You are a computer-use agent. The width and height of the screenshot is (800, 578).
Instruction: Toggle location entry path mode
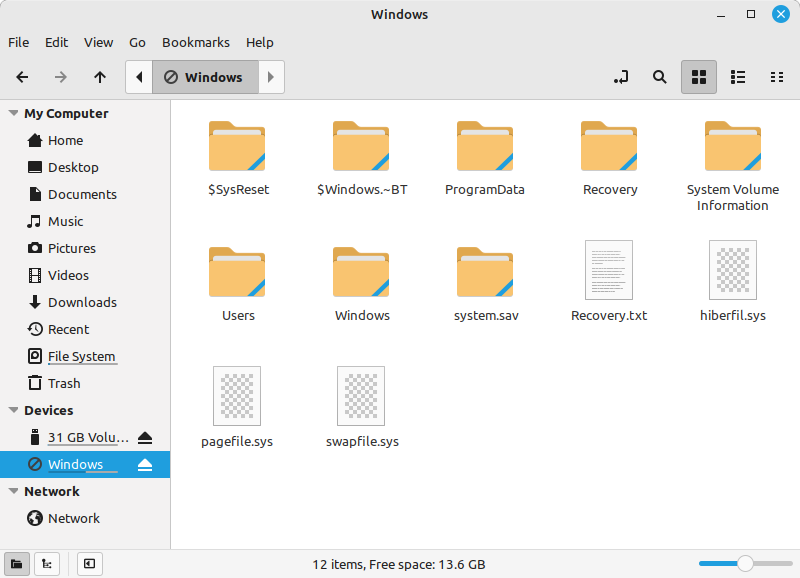(620, 77)
